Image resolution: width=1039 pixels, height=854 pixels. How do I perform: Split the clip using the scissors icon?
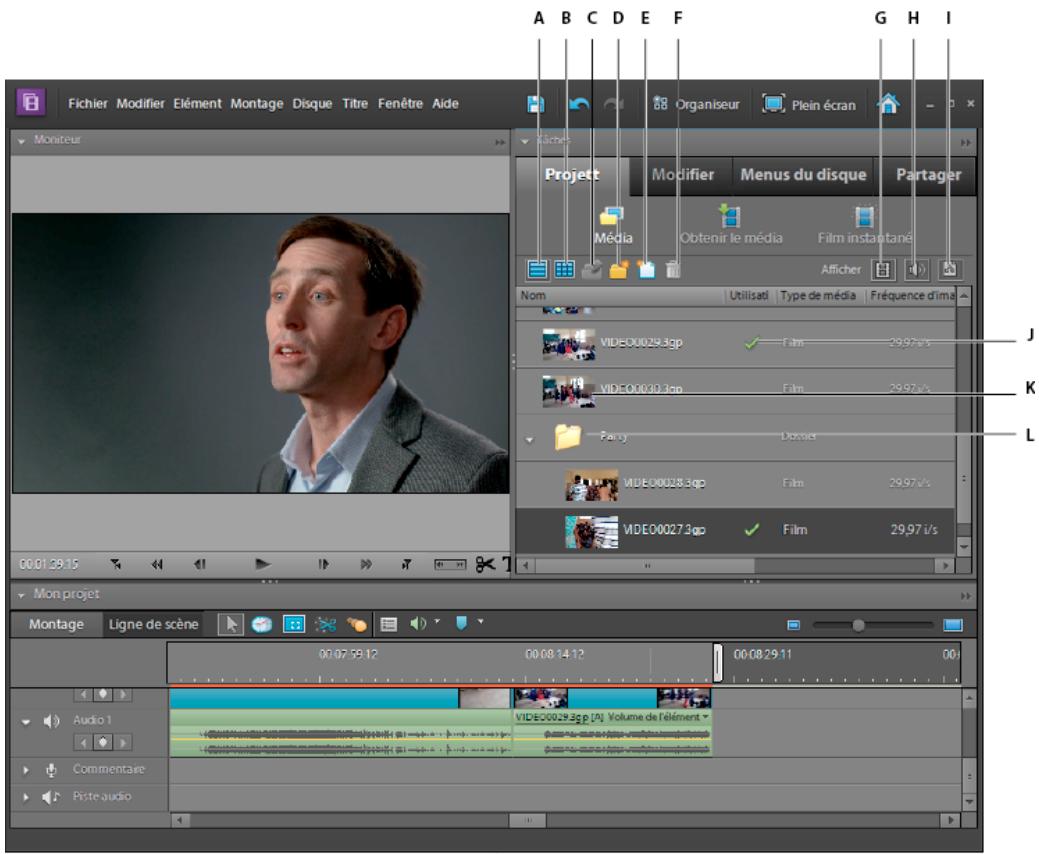[326, 622]
